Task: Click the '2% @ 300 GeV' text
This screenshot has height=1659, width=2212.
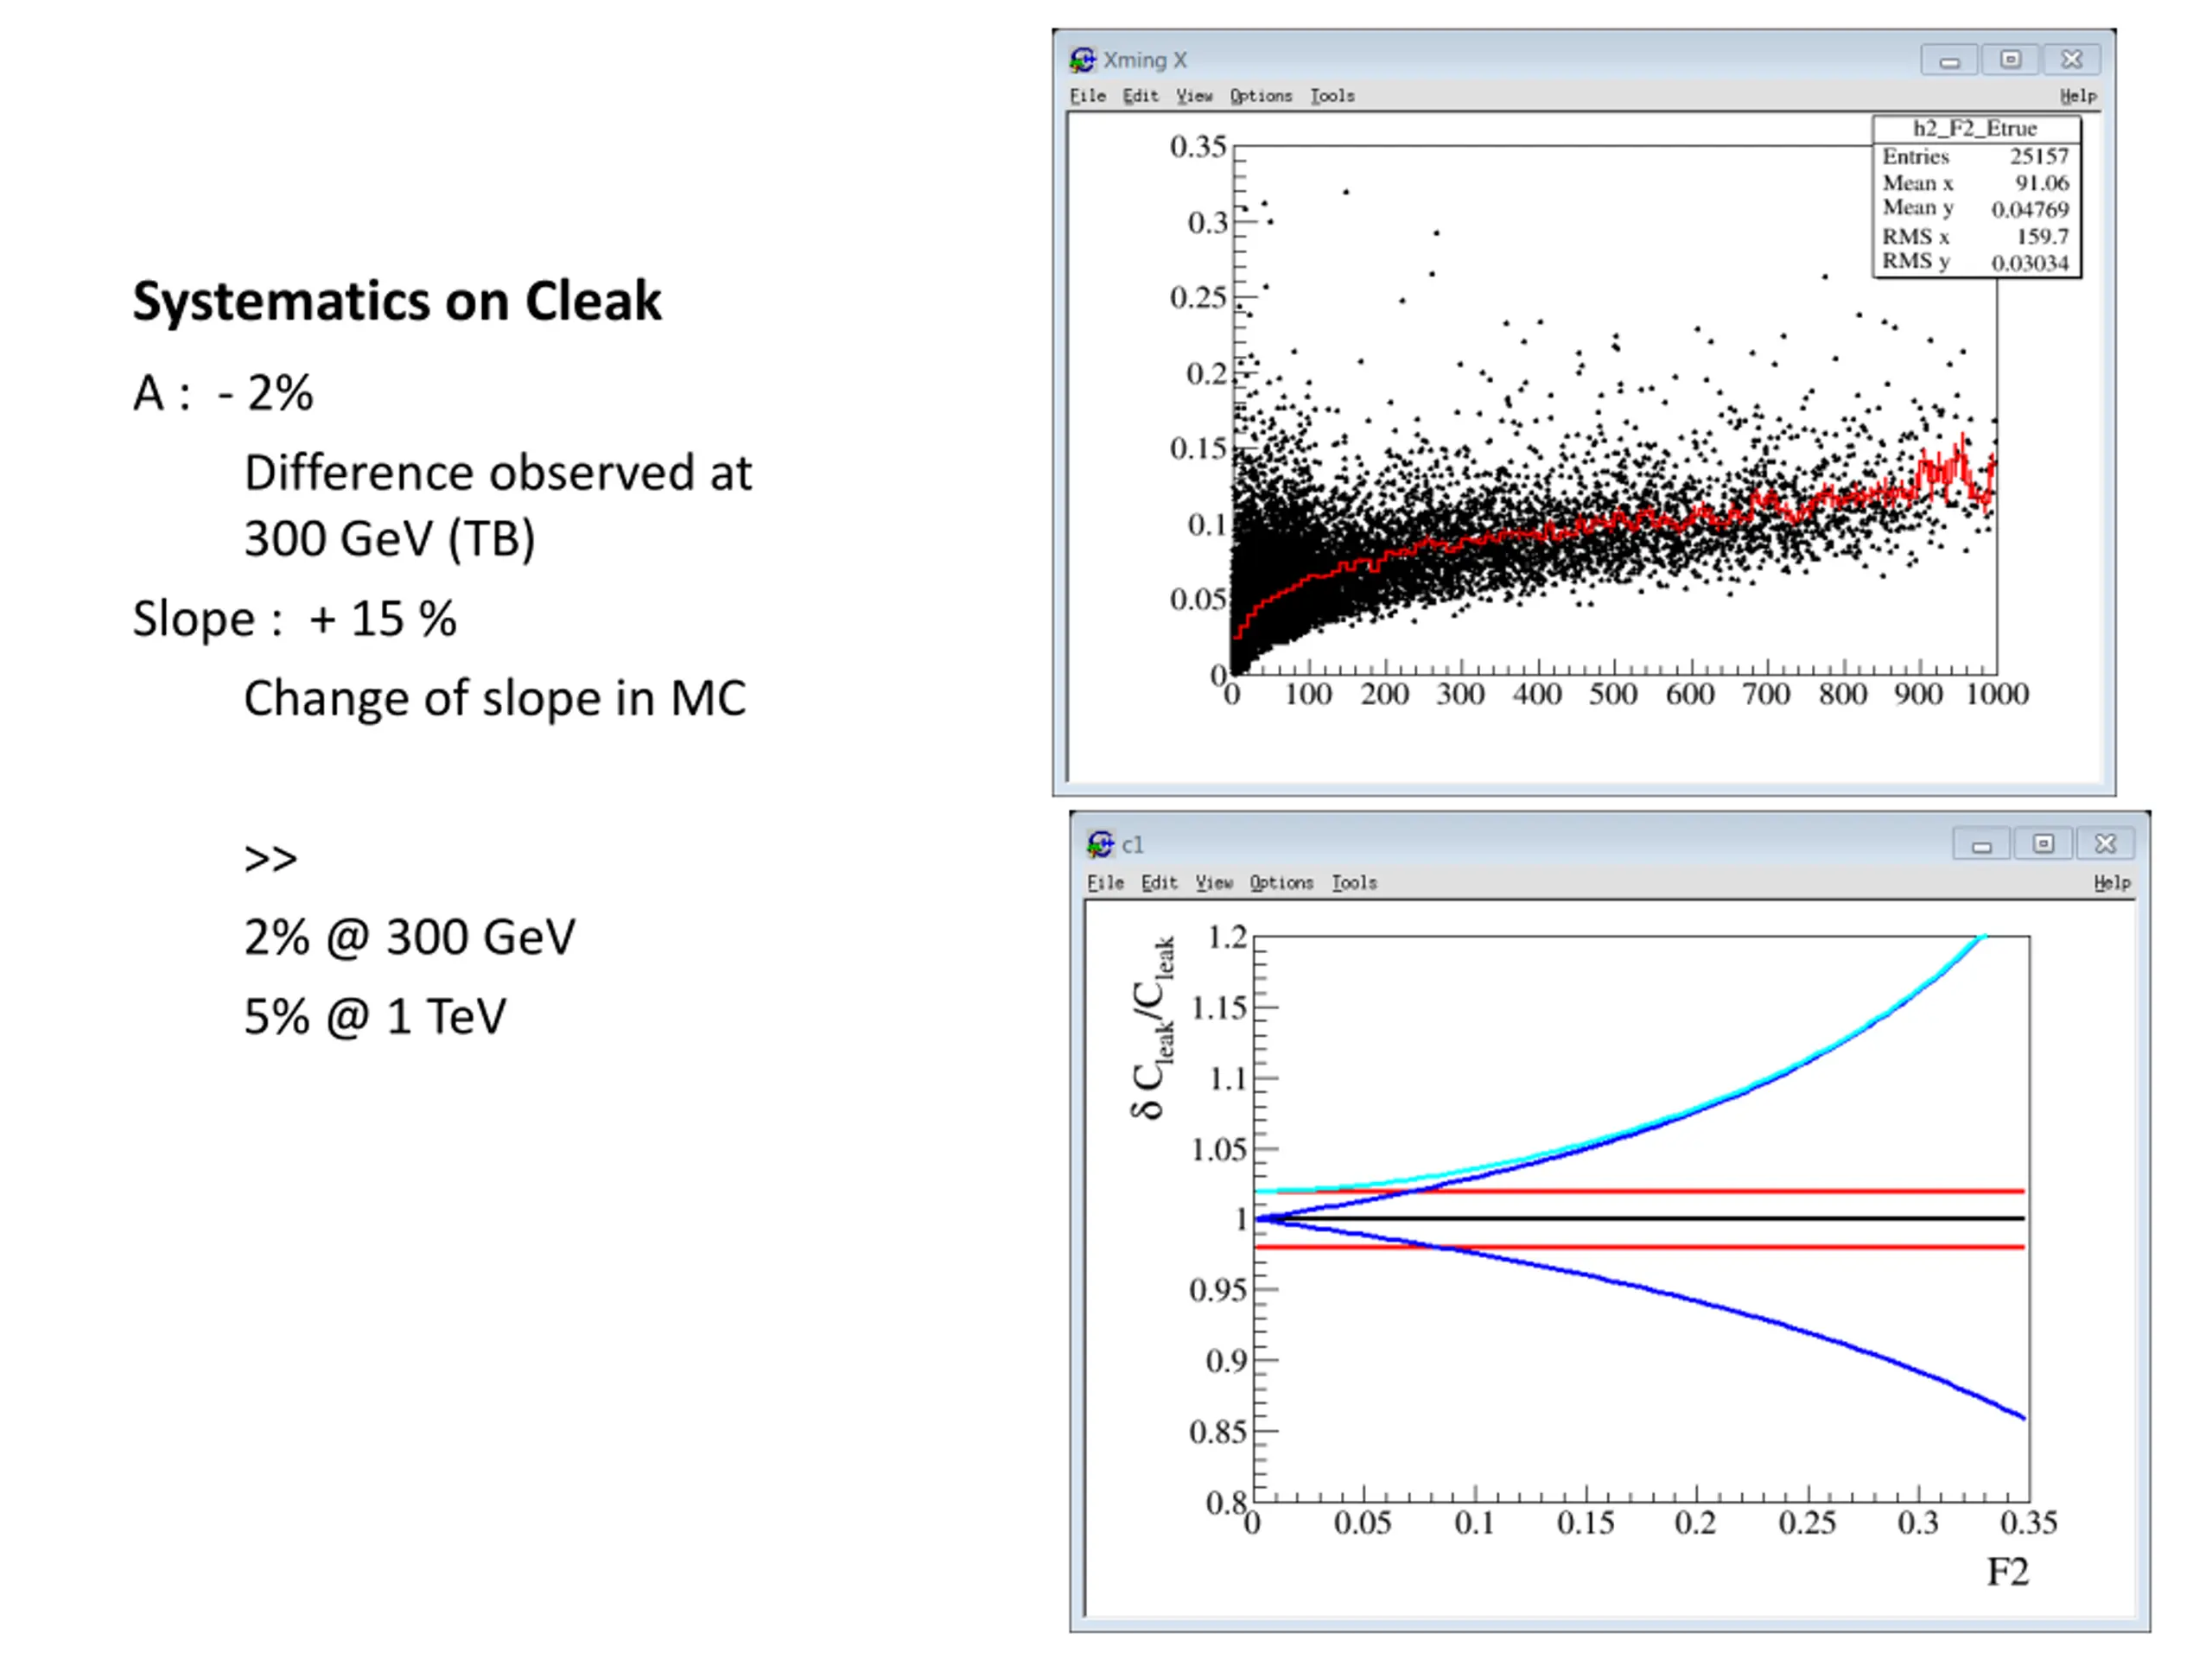Action: pos(410,938)
